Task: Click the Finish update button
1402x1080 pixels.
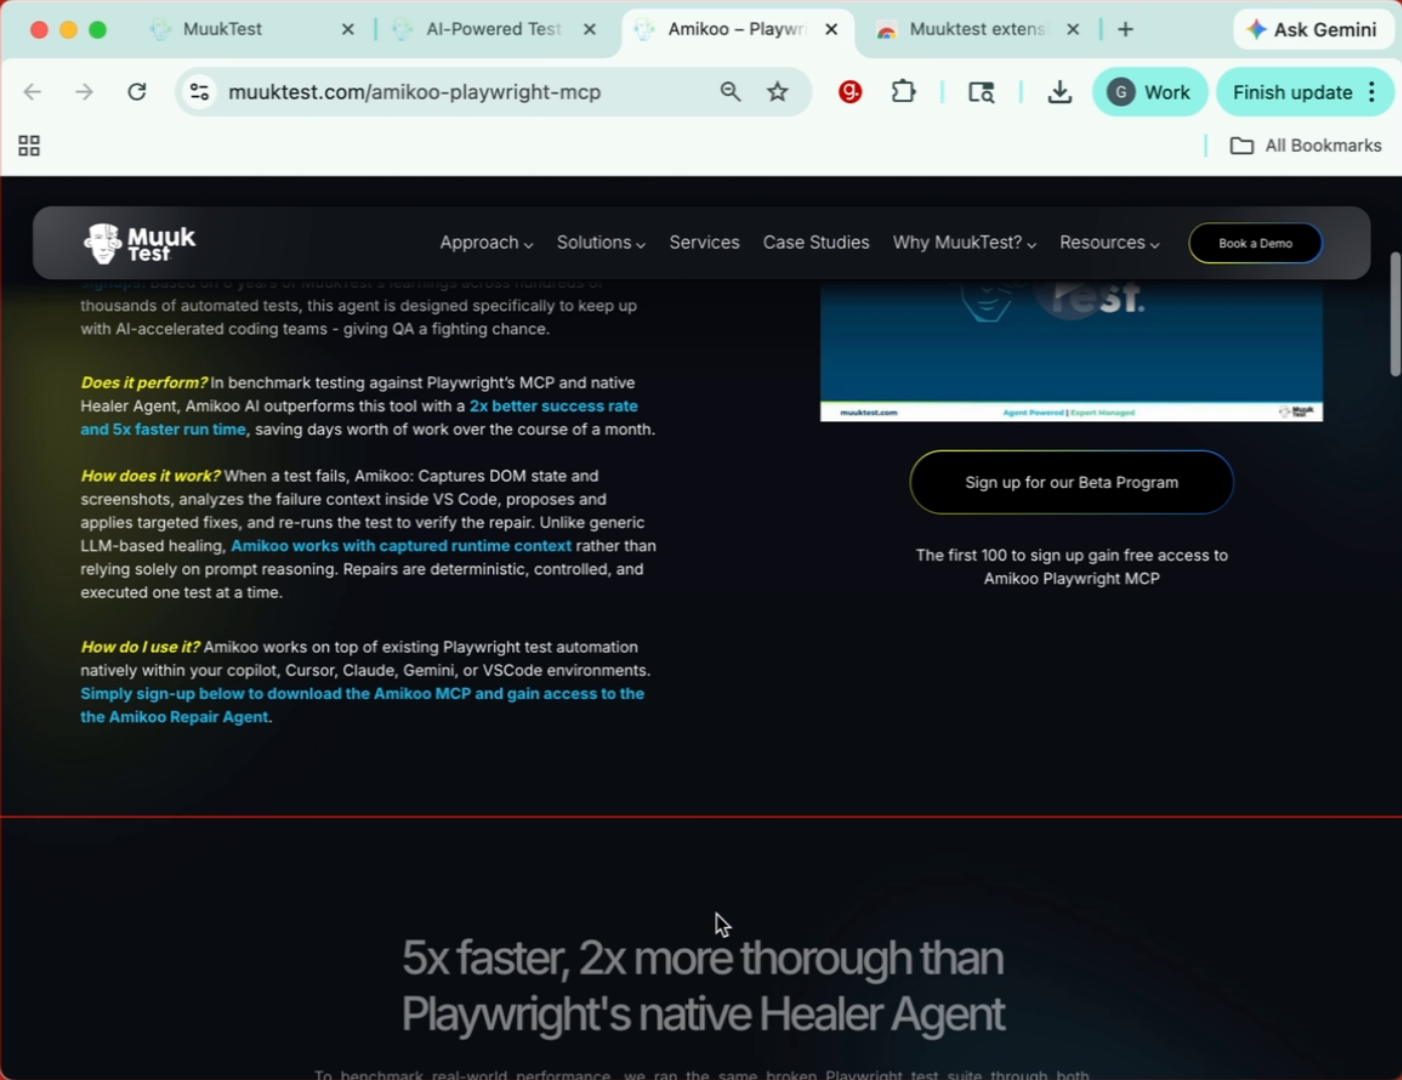Action: [x=1292, y=92]
